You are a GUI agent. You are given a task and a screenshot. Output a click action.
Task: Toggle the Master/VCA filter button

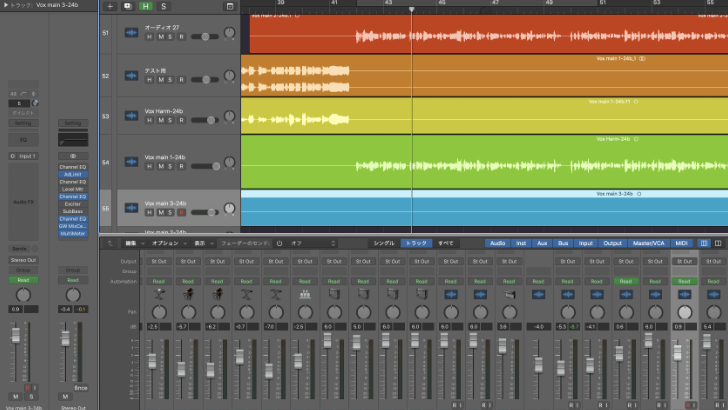pyautogui.click(x=649, y=243)
